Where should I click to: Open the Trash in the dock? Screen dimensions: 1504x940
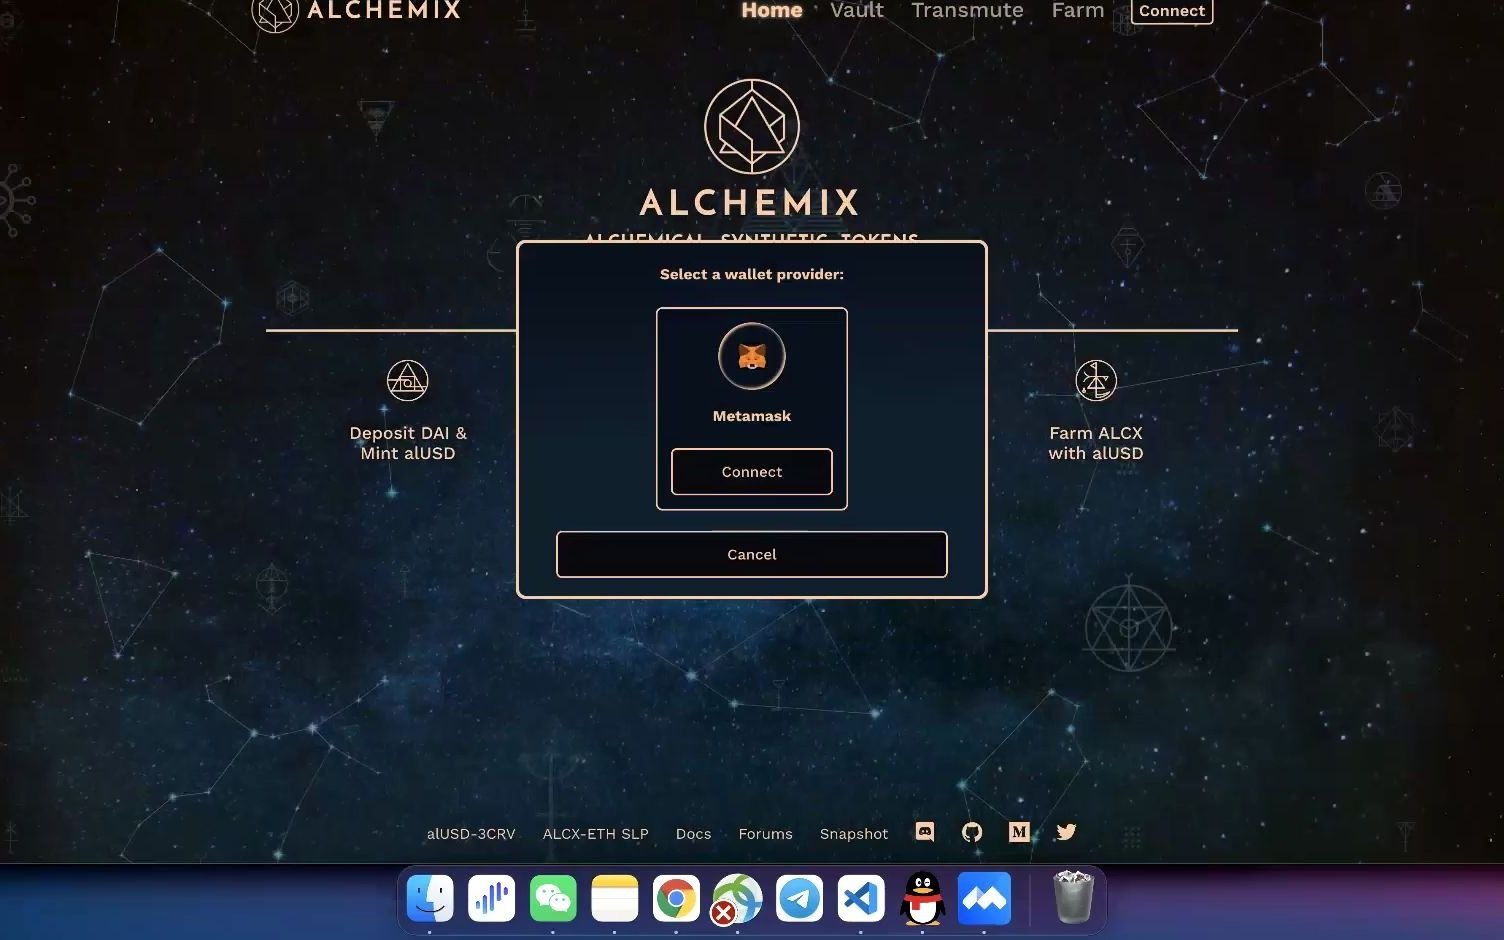tap(1074, 897)
